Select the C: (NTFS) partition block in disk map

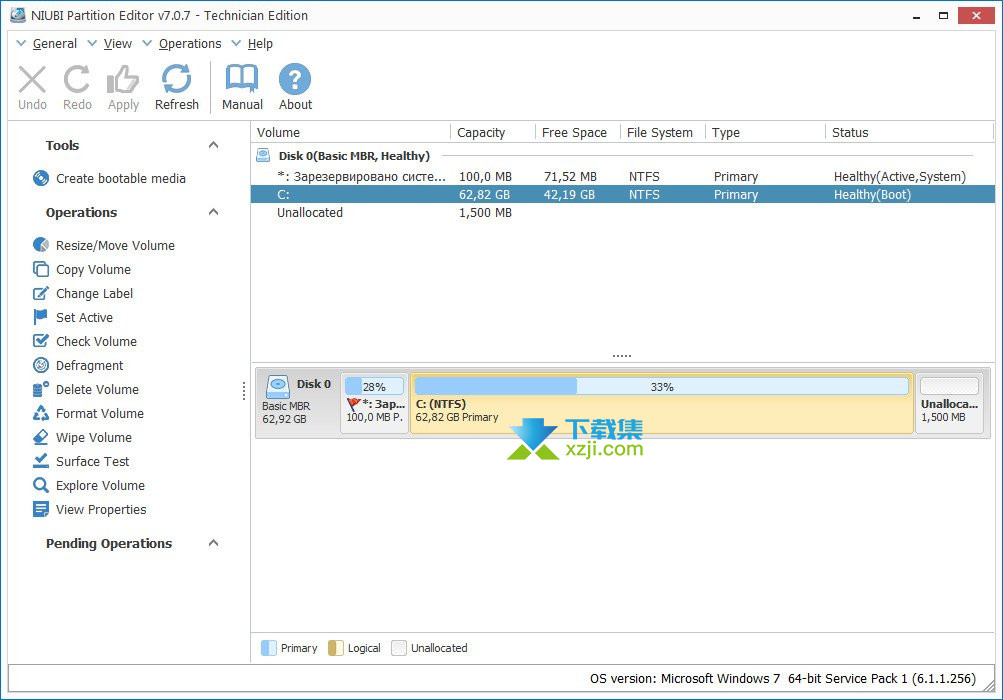coord(661,404)
